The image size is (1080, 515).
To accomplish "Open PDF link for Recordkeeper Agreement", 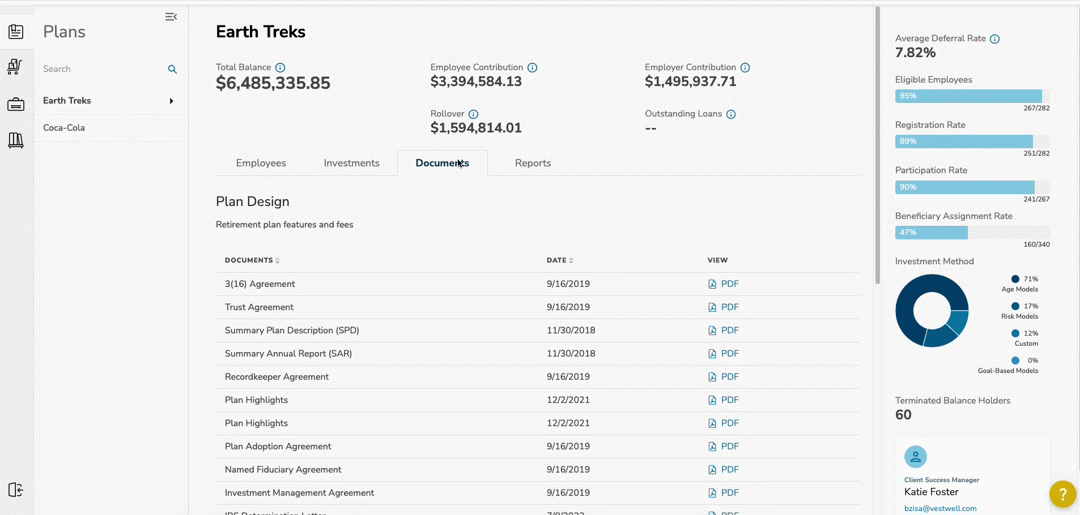I will [x=729, y=377].
